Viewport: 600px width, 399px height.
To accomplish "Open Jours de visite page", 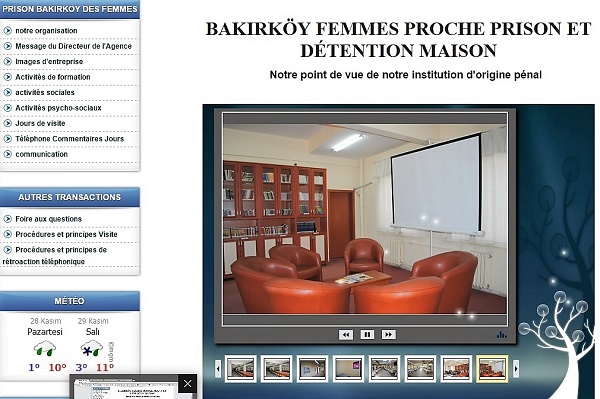I will [40, 123].
